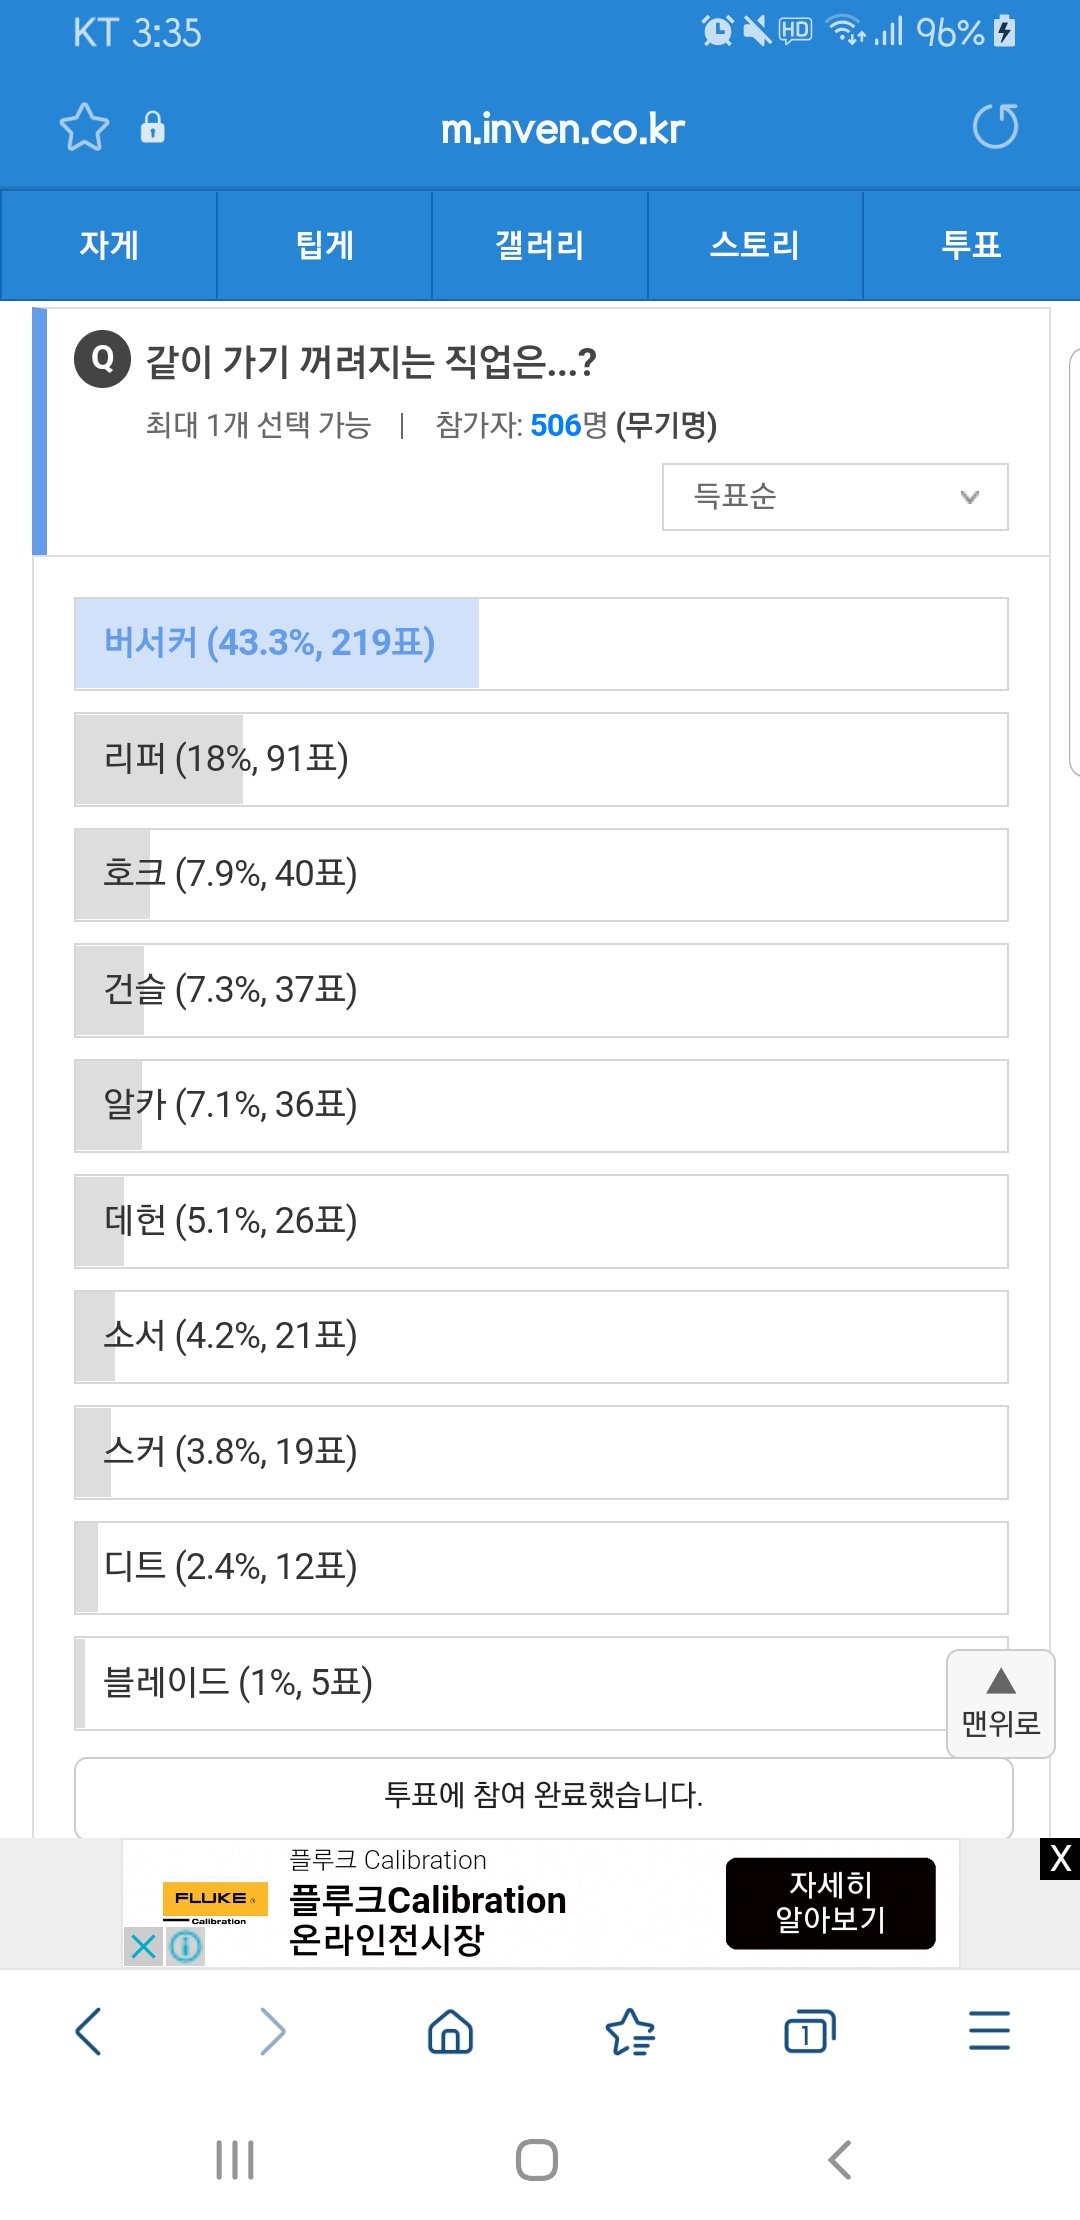Open the browser home page icon

[450, 2031]
